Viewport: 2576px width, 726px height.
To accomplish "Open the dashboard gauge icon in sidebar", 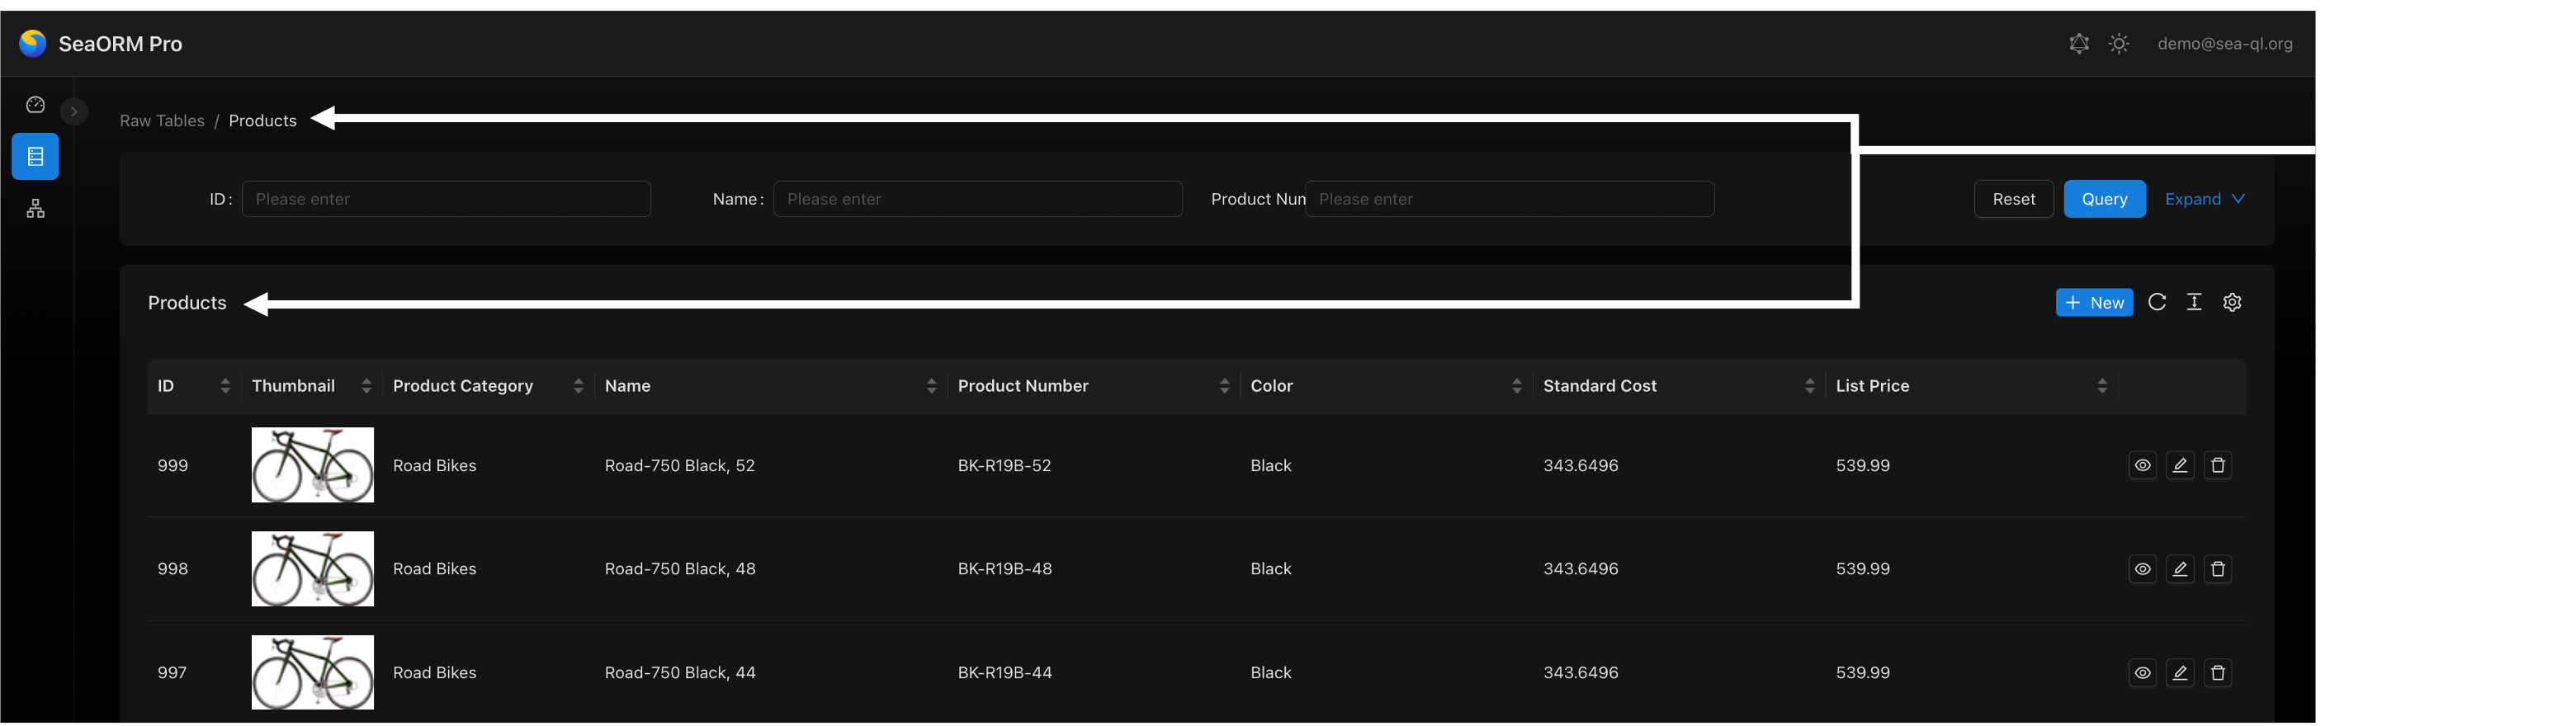I will tap(35, 105).
